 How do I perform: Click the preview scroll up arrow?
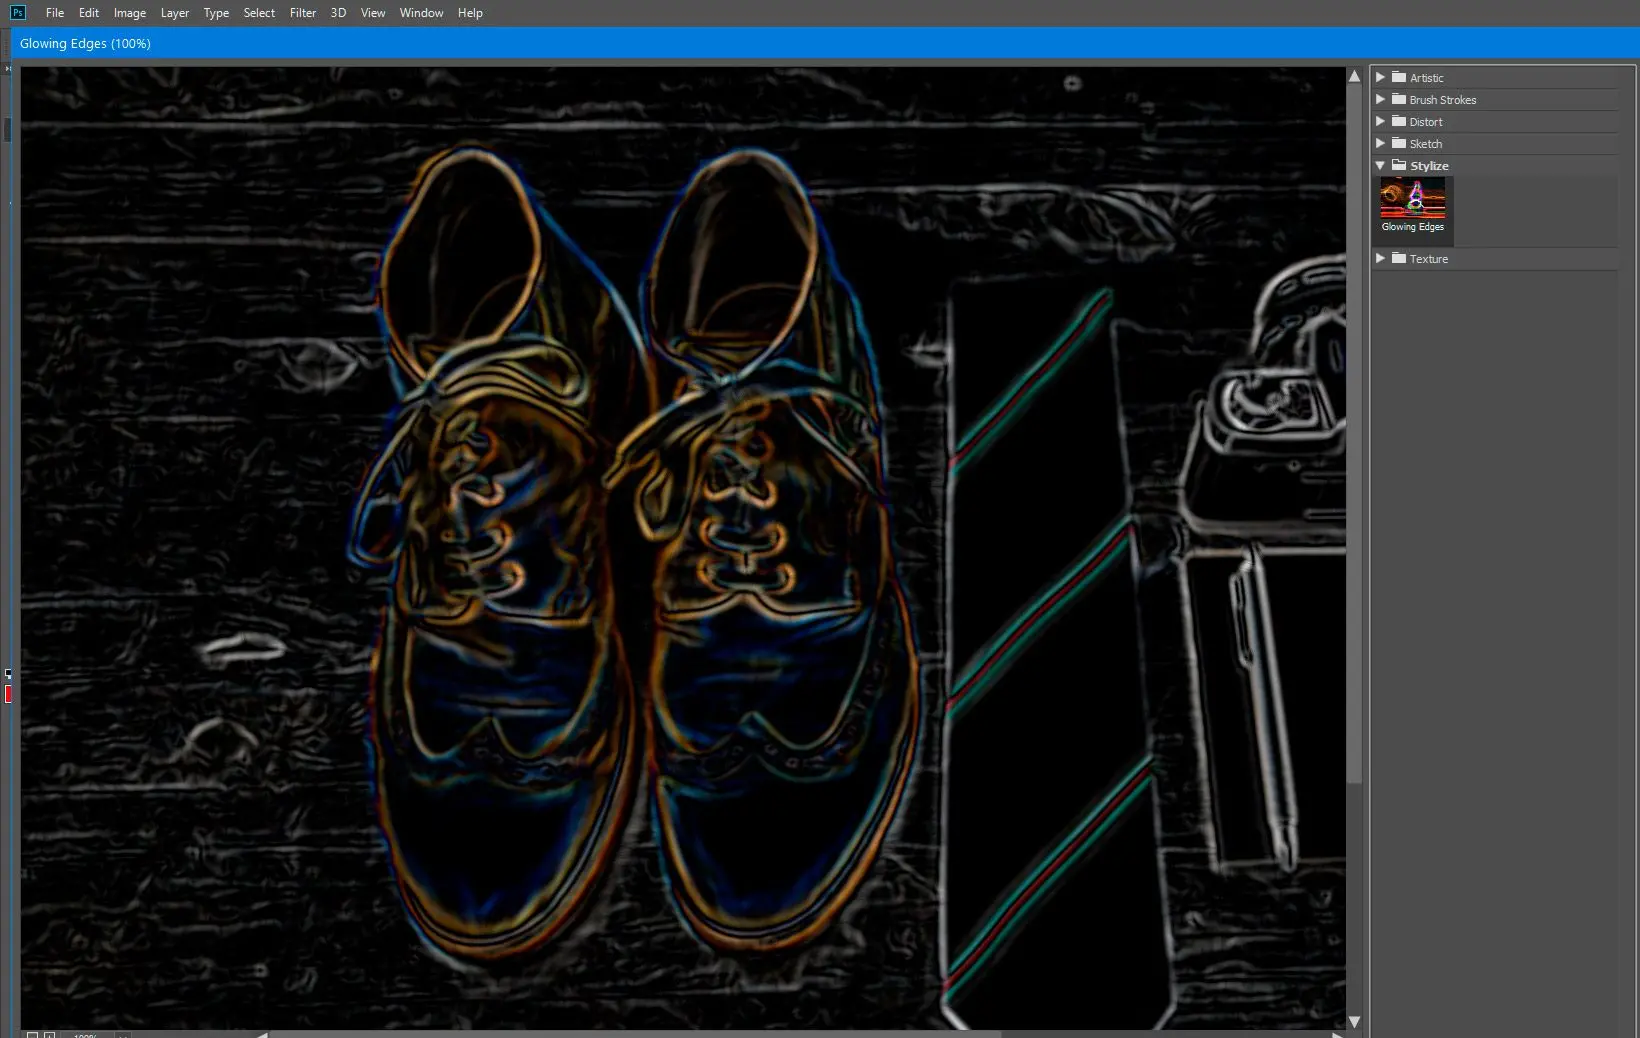[x=1354, y=76]
